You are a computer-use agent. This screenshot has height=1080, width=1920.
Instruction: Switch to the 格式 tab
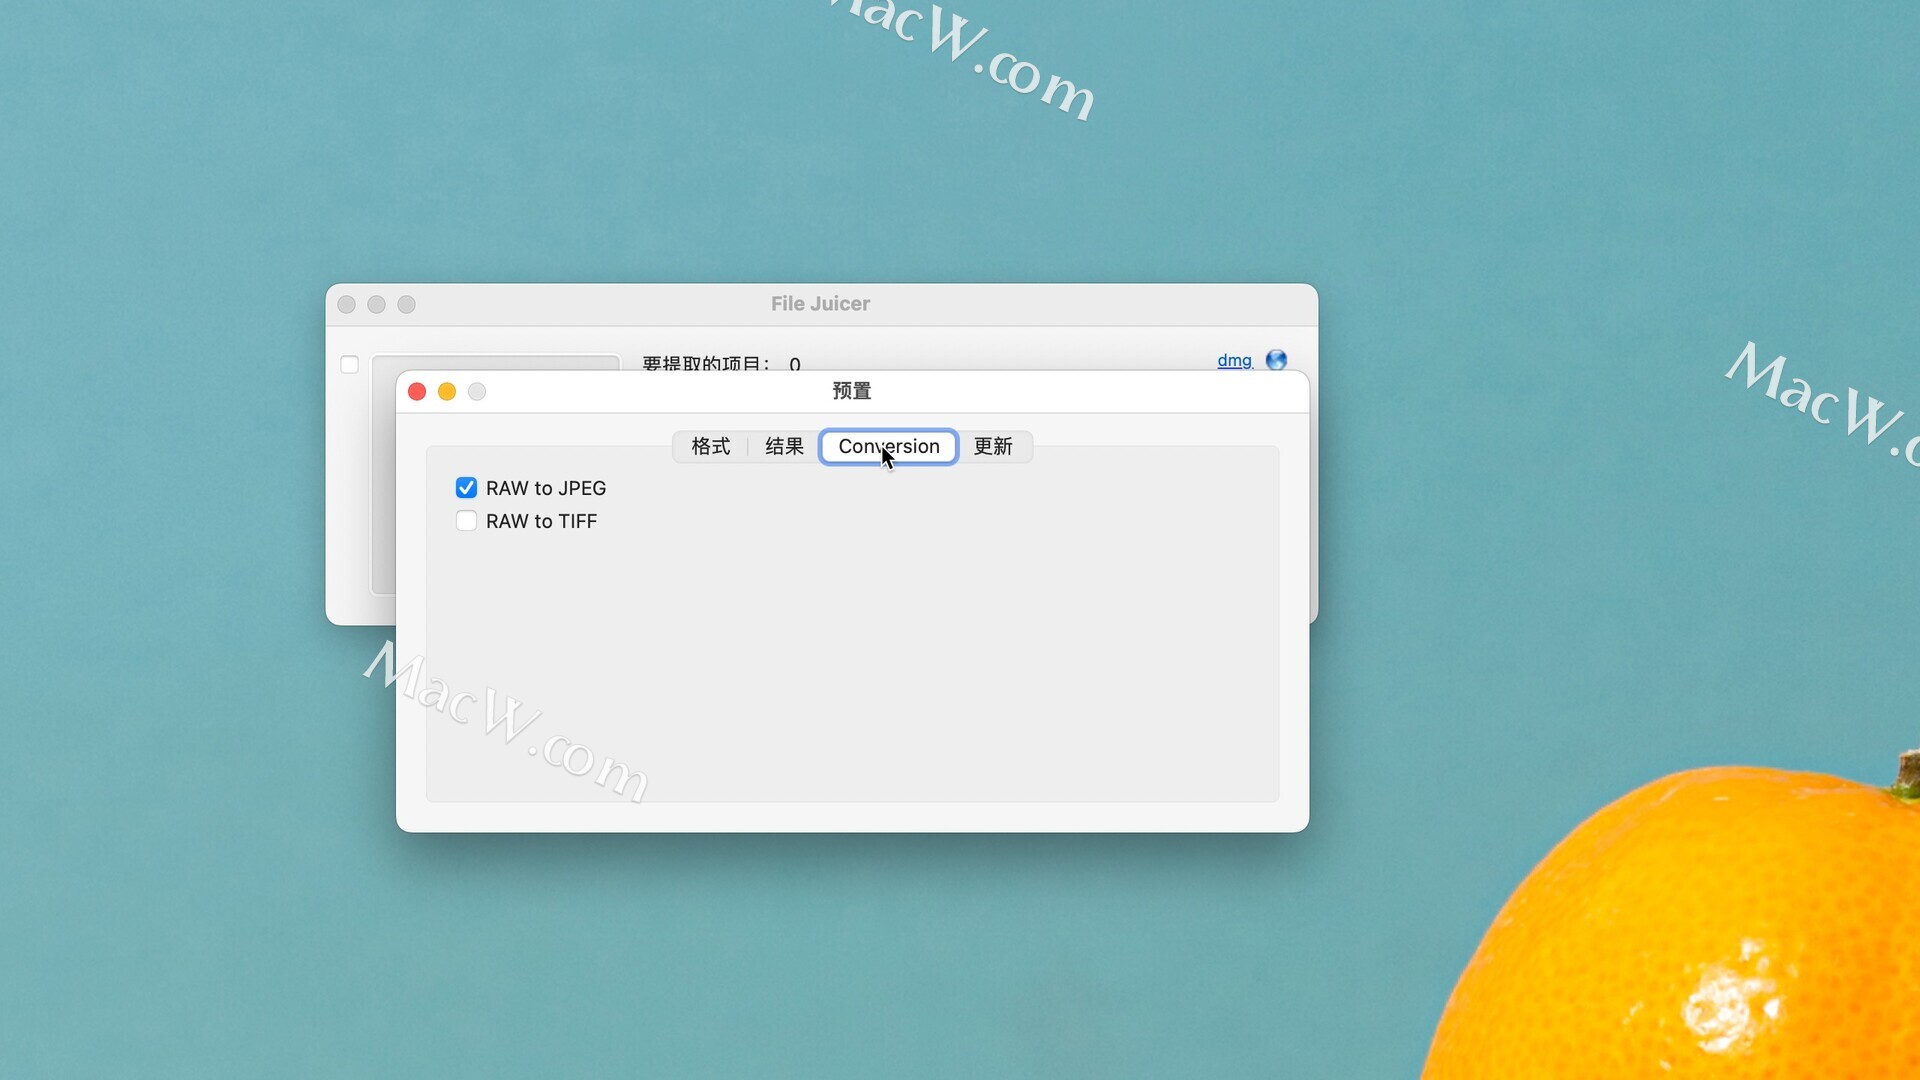tap(711, 446)
